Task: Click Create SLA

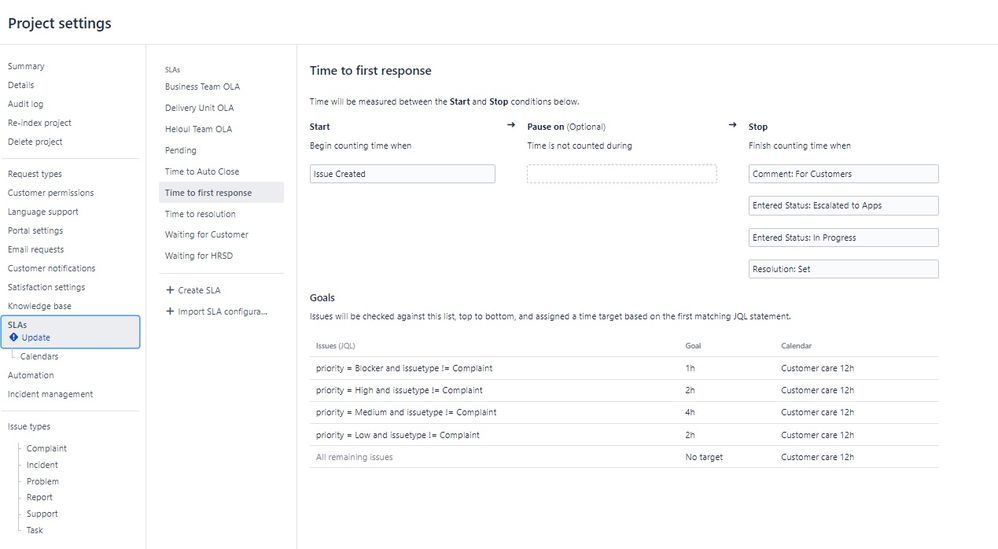Action: [199, 290]
